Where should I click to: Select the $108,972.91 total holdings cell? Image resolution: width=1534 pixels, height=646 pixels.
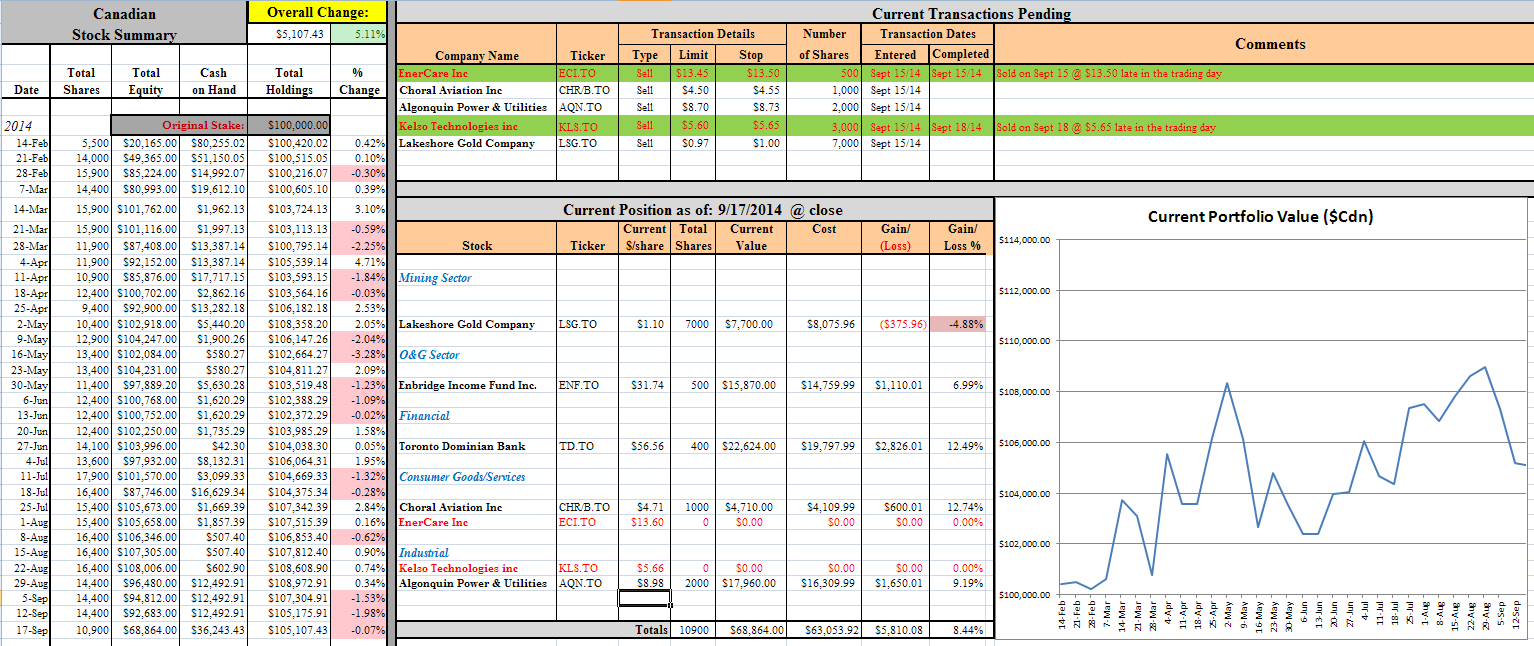pos(289,582)
